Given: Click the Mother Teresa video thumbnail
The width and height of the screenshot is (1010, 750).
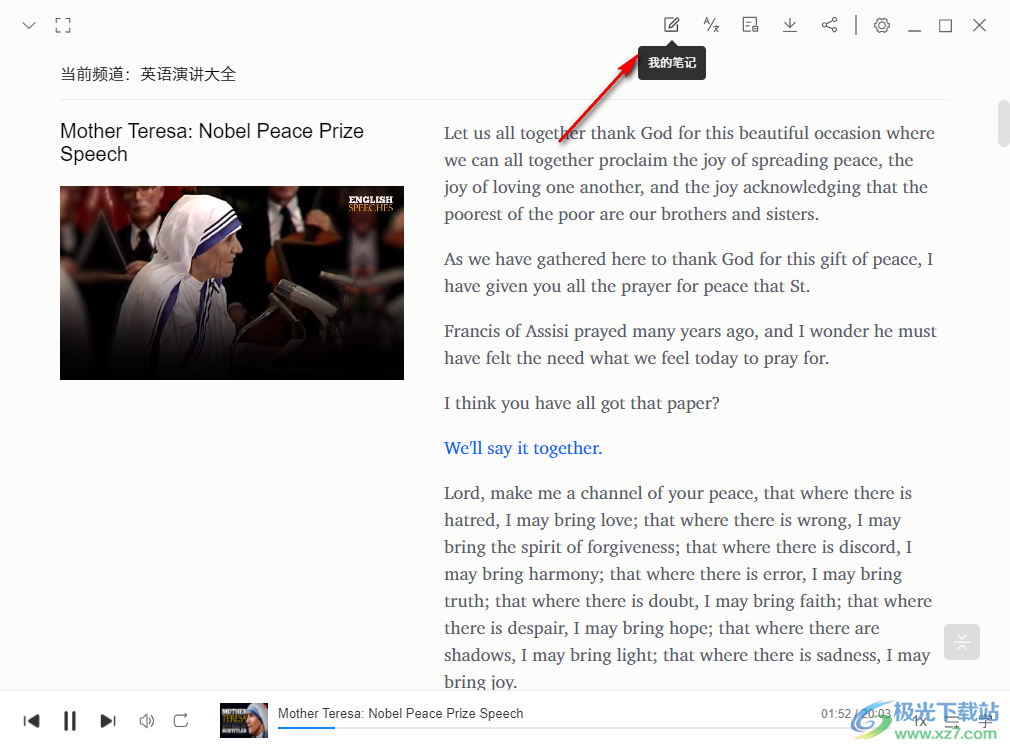Looking at the screenshot, I should 232,283.
